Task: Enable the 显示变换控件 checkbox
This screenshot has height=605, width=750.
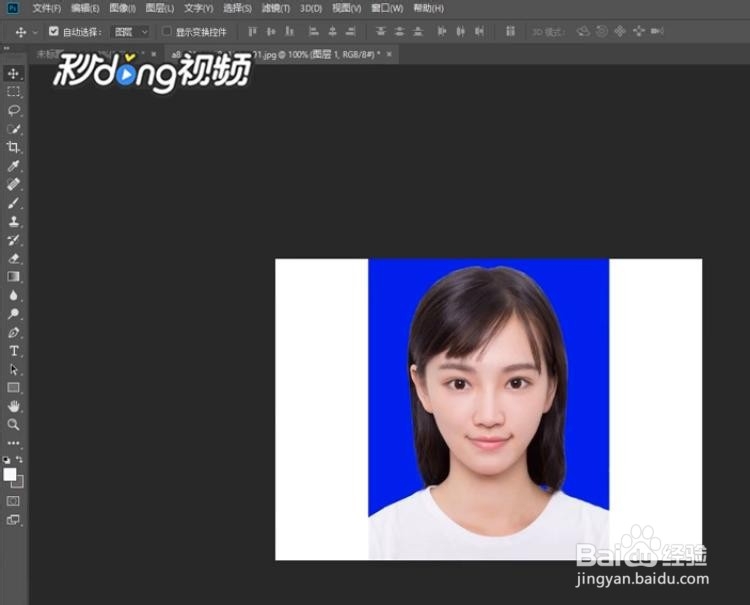Action: (166, 32)
